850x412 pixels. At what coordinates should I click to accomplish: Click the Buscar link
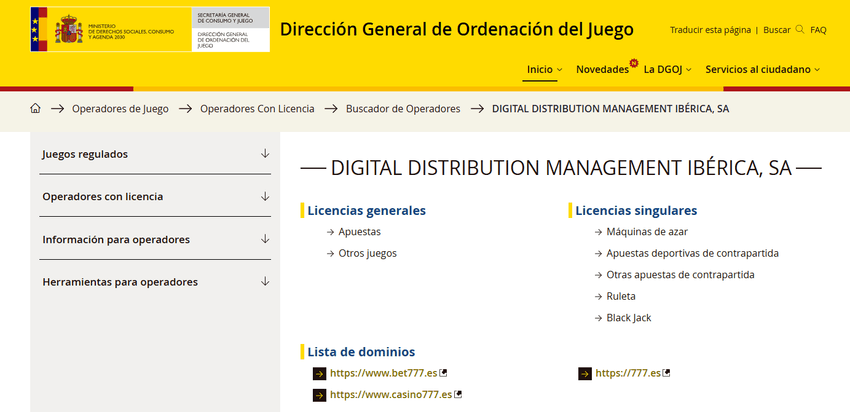point(777,30)
